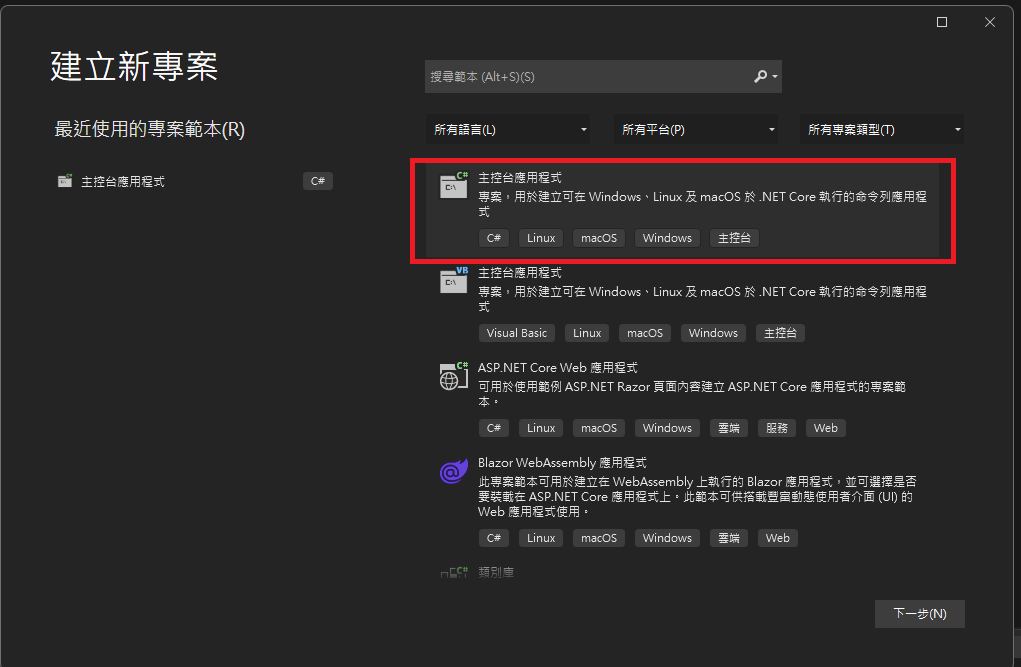Click the Visual Basic tag label
Screen dimensions: 1021x667
[x=517, y=333]
